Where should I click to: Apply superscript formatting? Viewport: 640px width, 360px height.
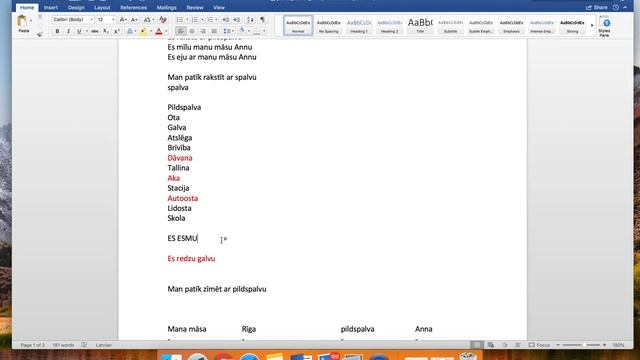point(117,31)
